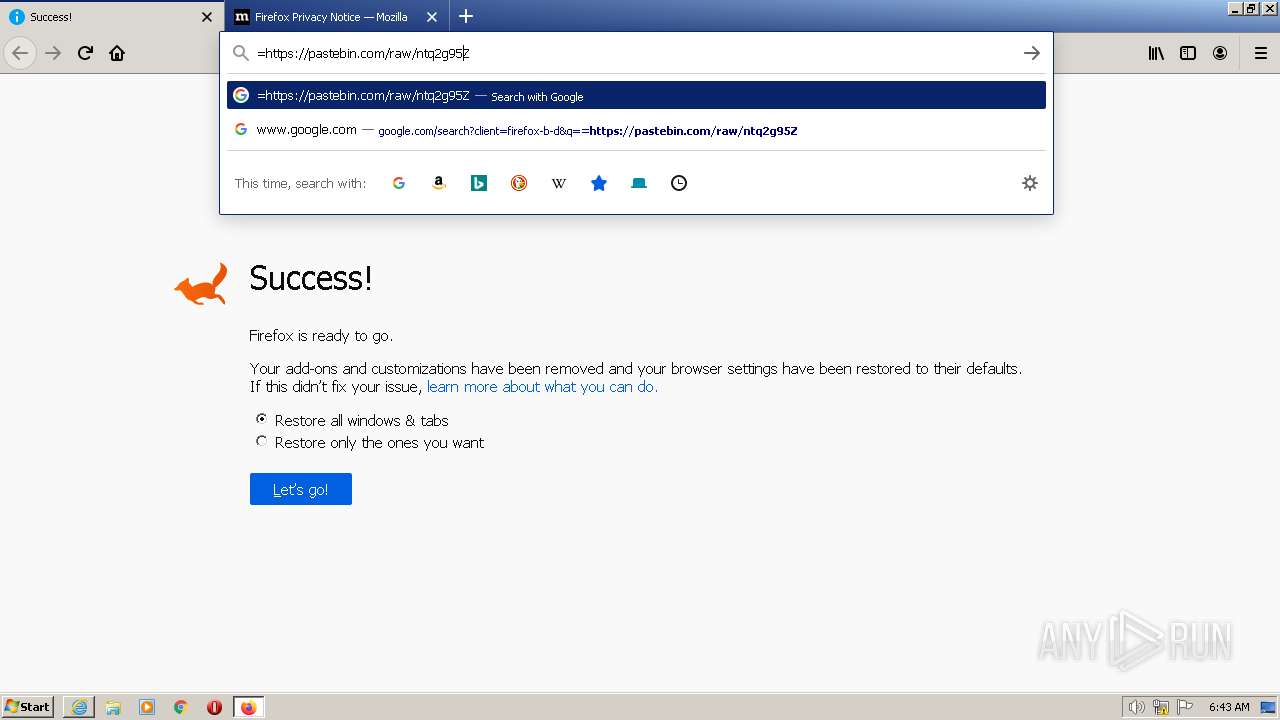Open a new tab with plus button
This screenshot has width=1280, height=720.
(466, 16)
